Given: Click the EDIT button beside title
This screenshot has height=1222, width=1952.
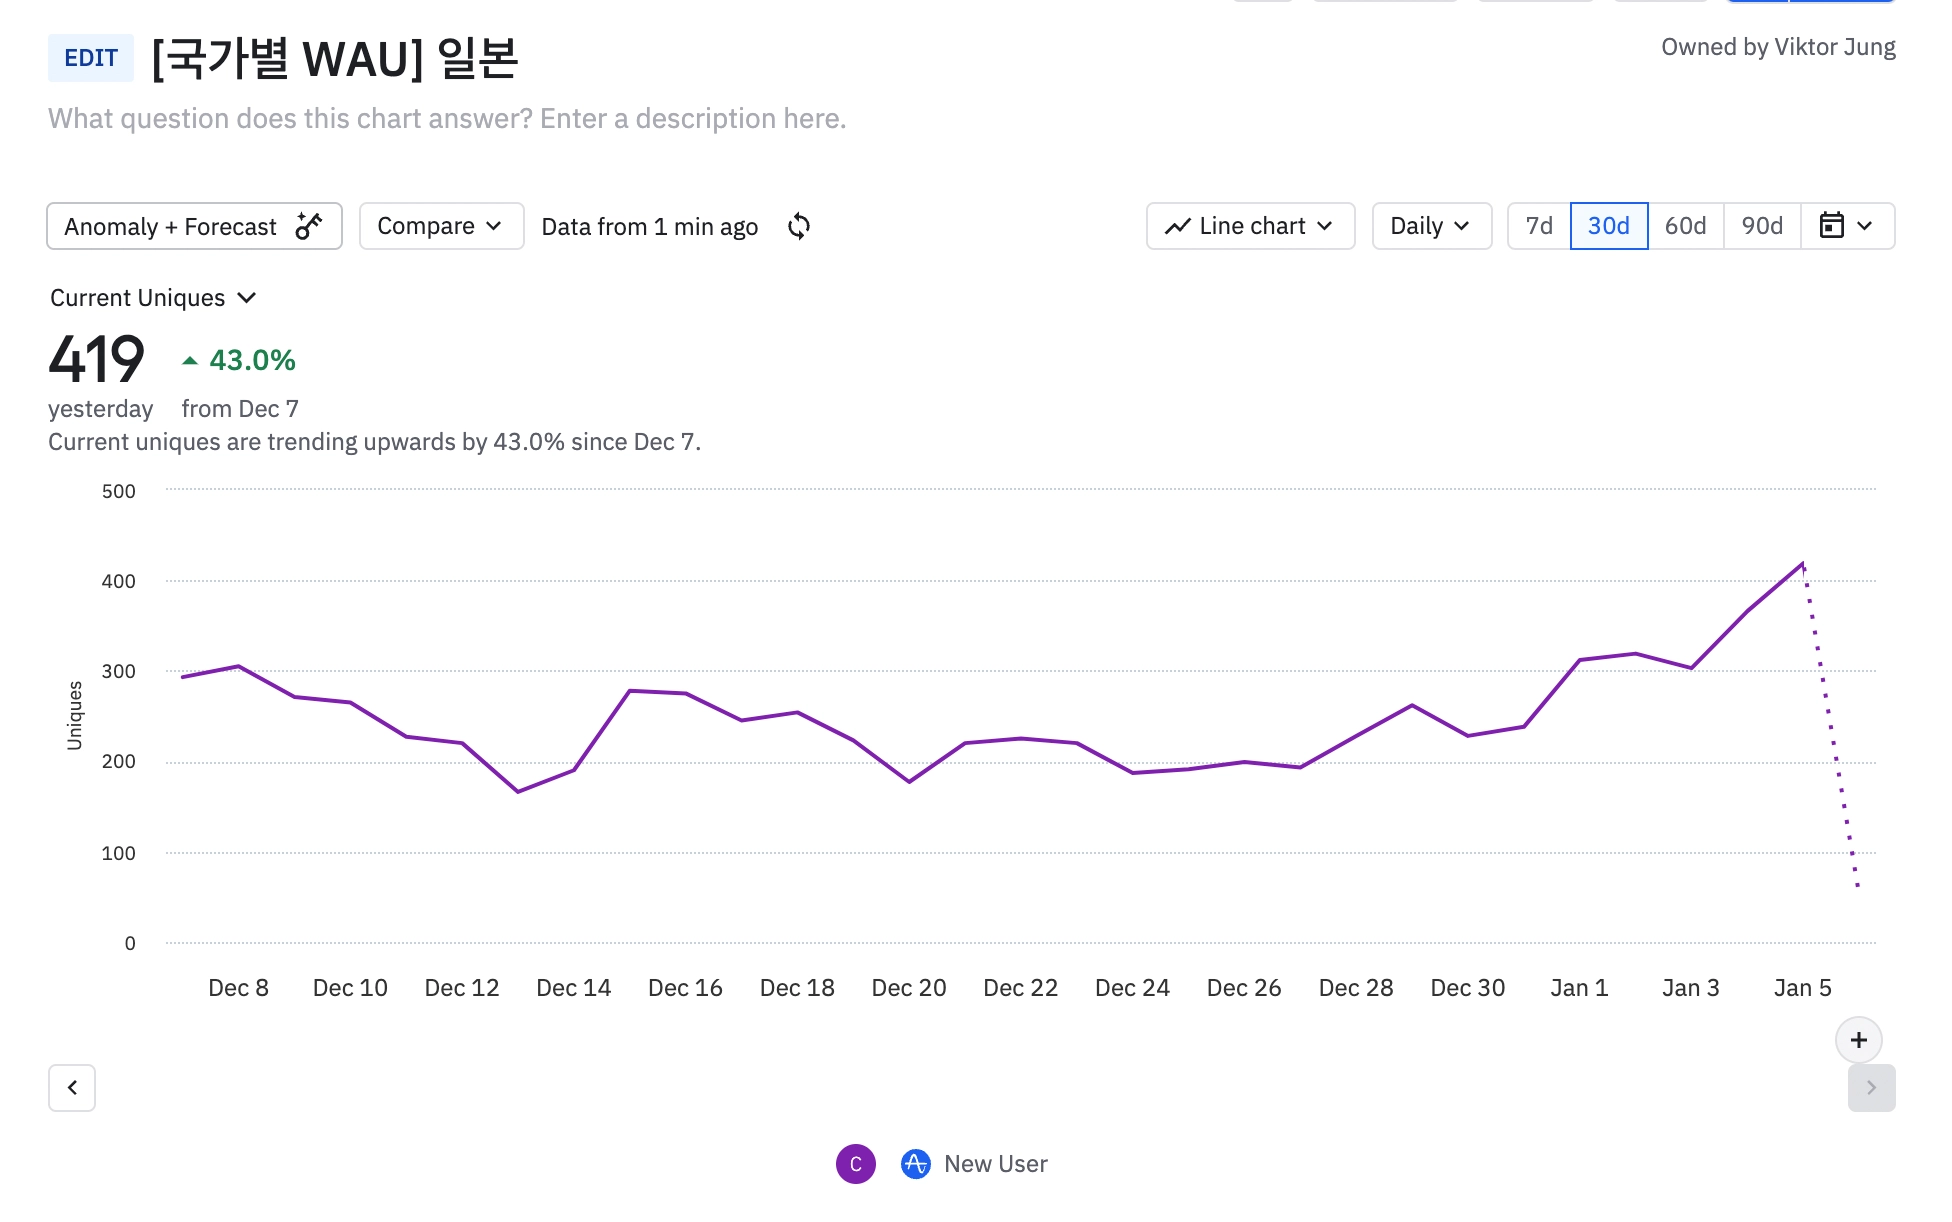Looking at the screenshot, I should 91,58.
